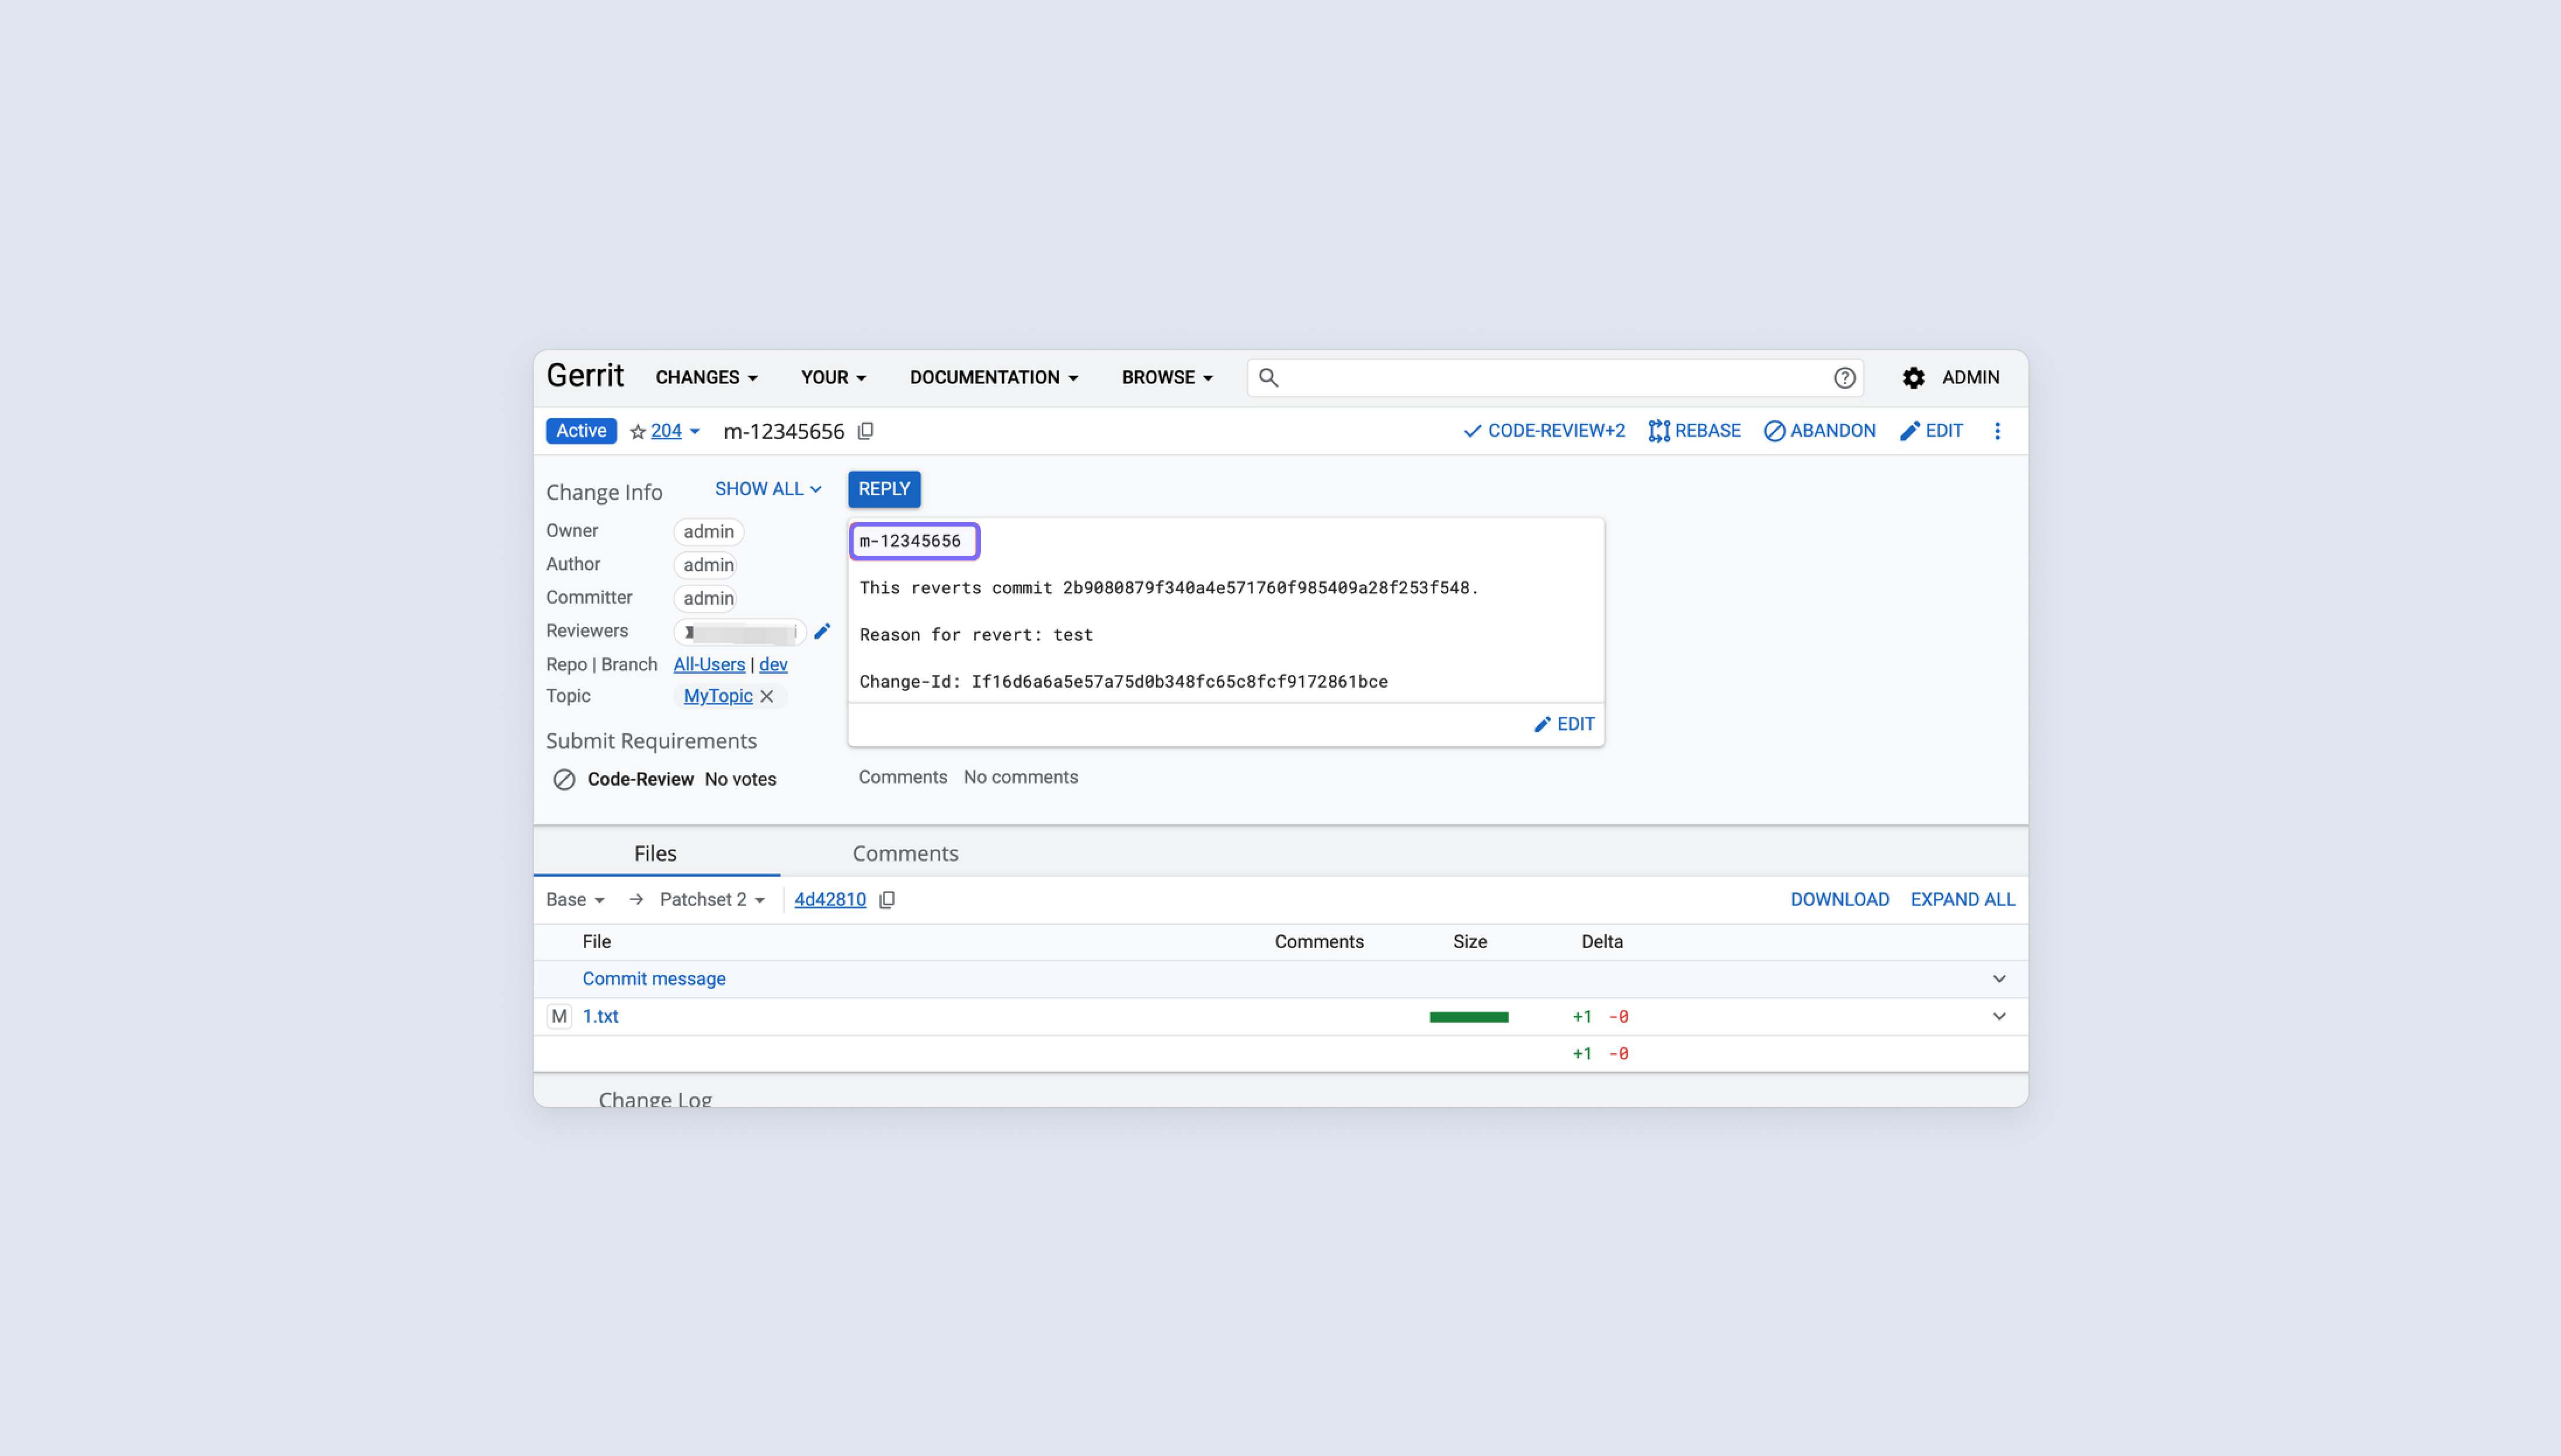Image resolution: width=2561 pixels, height=1456 pixels.
Task: Click the DOWNLOAD button
Action: [1839, 900]
